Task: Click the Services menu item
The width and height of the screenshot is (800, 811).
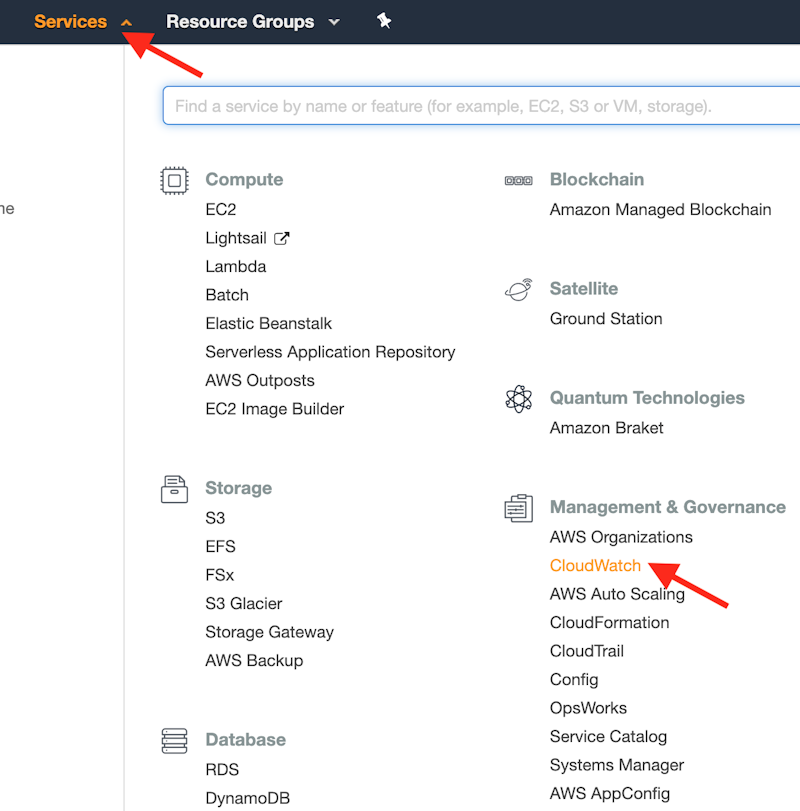Action: (70, 20)
